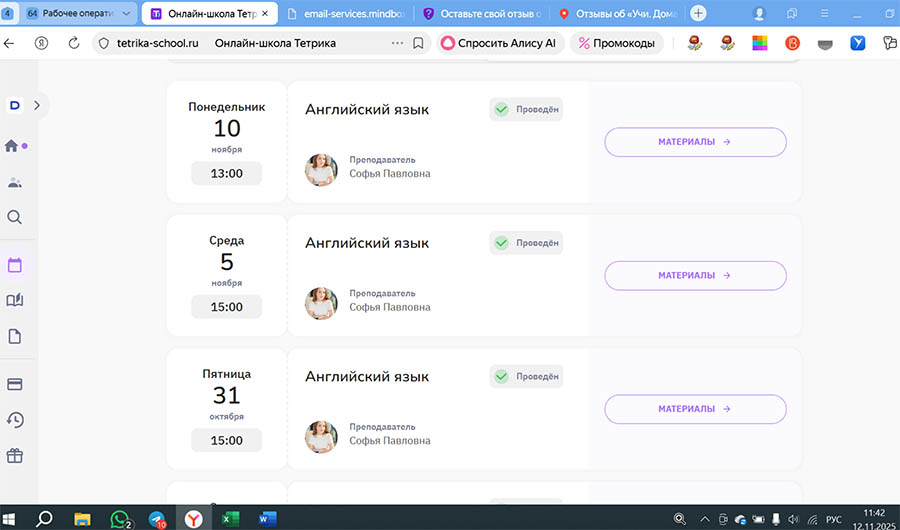Open the teachers people icon in sidebar

tap(15, 182)
